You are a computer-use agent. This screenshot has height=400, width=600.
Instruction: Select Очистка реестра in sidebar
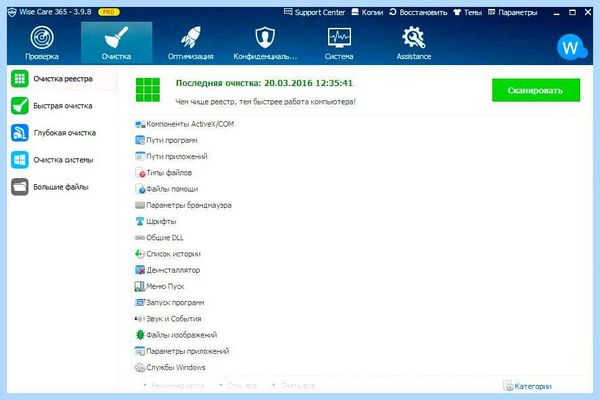click(x=63, y=79)
